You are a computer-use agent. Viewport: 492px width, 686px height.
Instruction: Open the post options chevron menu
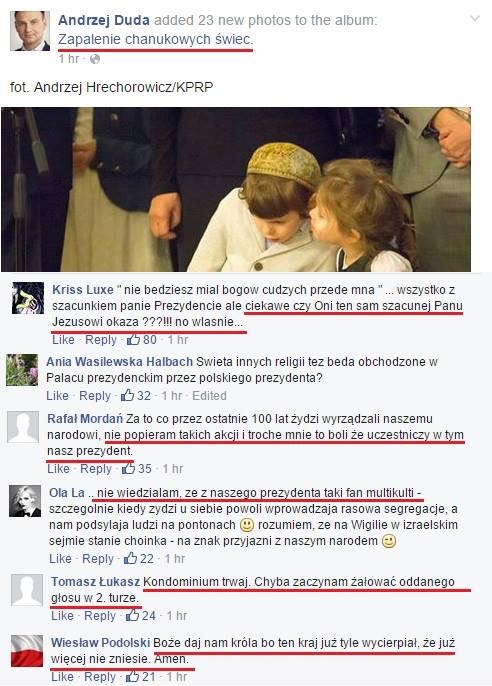tap(475, 19)
